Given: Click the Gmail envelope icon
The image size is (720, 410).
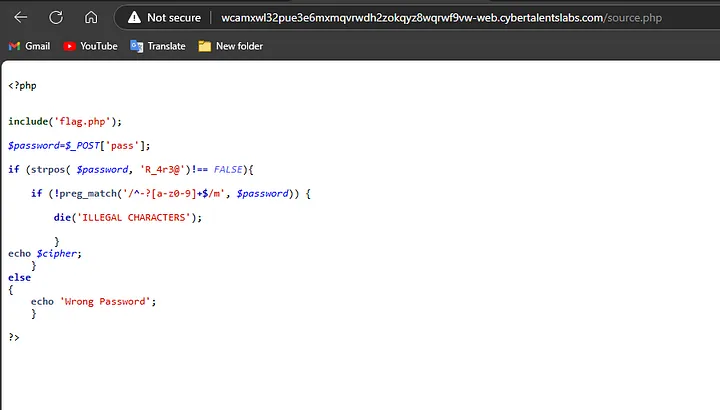Looking at the screenshot, I should (x=14, y=46).
